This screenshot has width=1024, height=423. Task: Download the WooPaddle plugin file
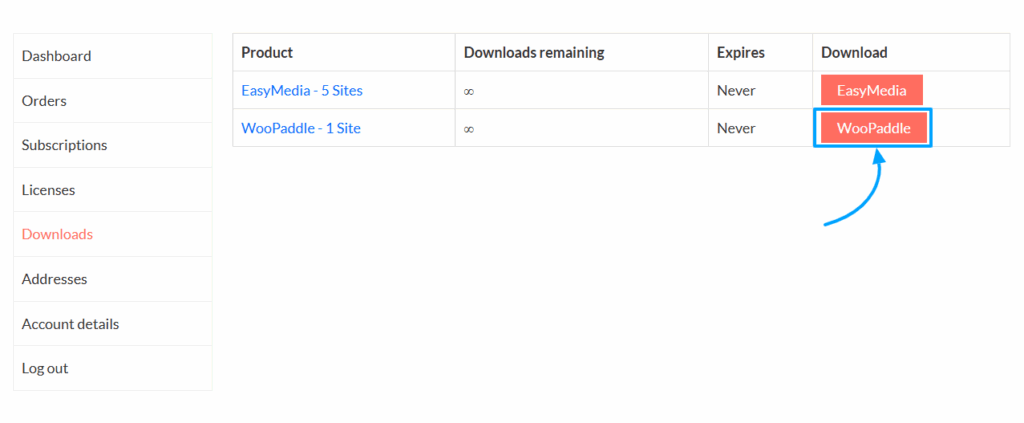tap(873, 128)
